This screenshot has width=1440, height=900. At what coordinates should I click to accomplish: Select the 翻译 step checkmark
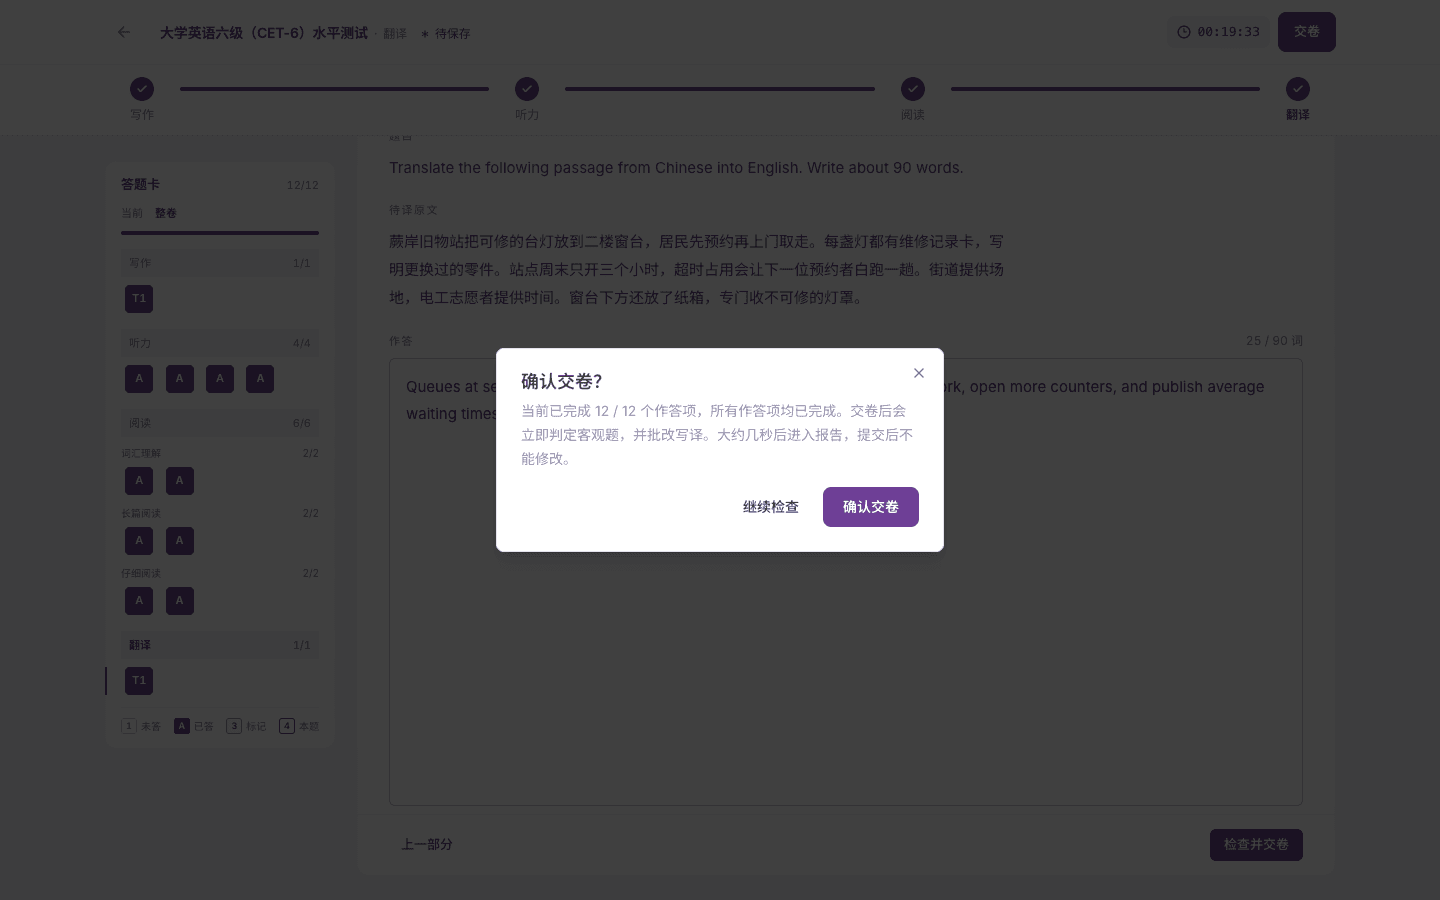click(1298, 89)
